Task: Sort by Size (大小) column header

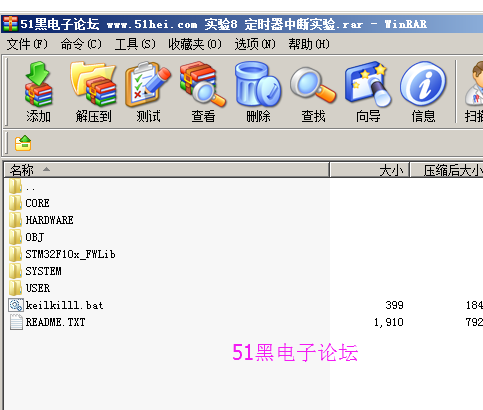Action: coord(370,170)
